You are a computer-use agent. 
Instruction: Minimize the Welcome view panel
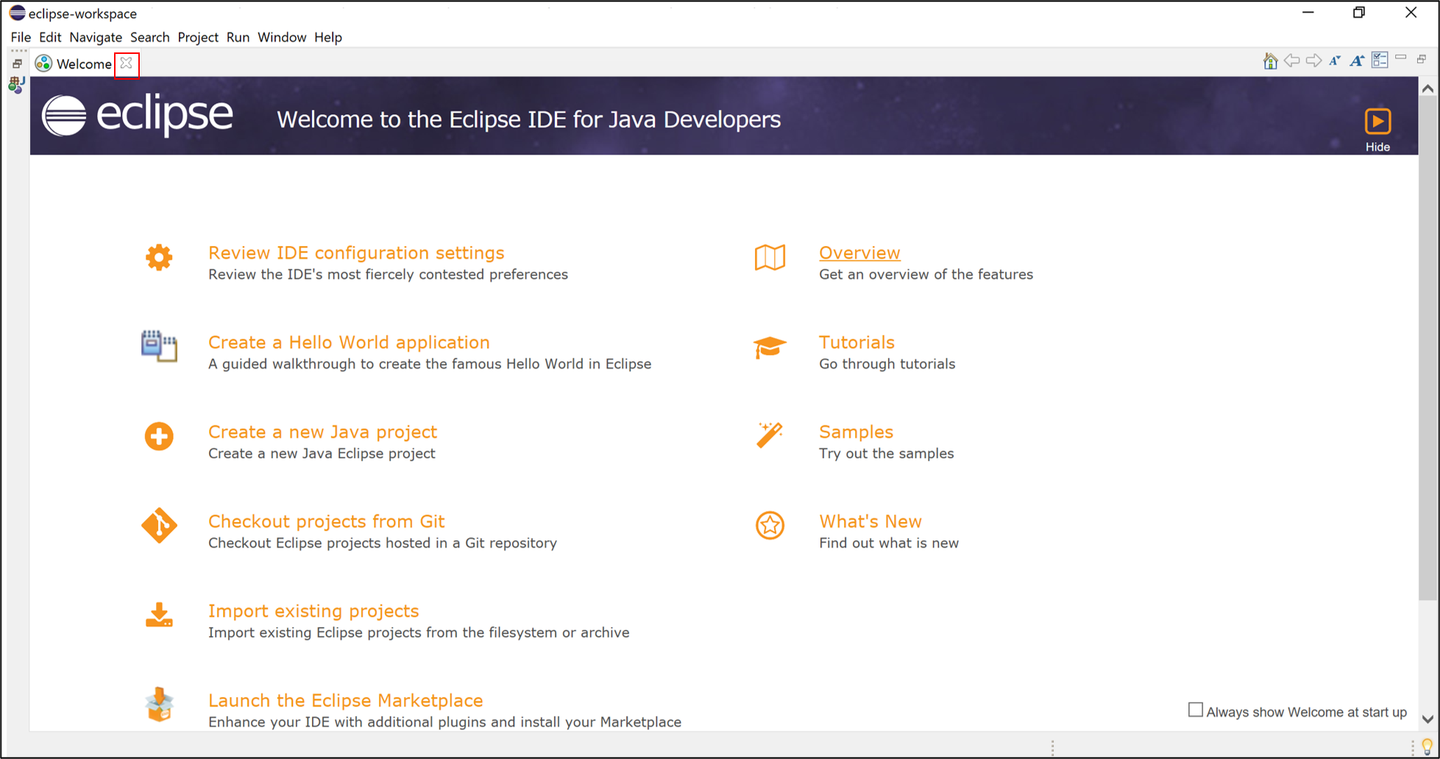(1402, 57)
